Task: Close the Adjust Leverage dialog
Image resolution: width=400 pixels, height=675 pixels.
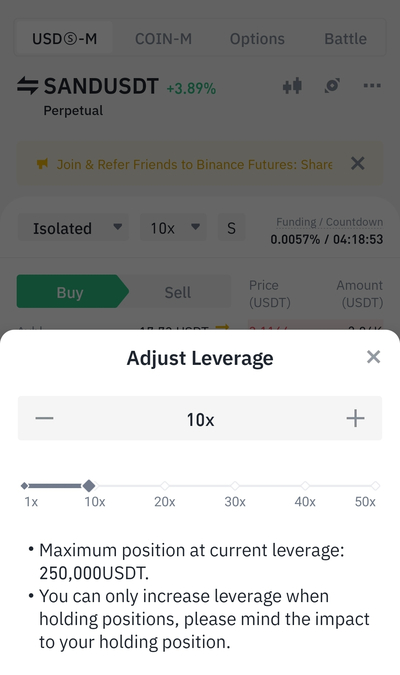Action: [x=373, y=357]
